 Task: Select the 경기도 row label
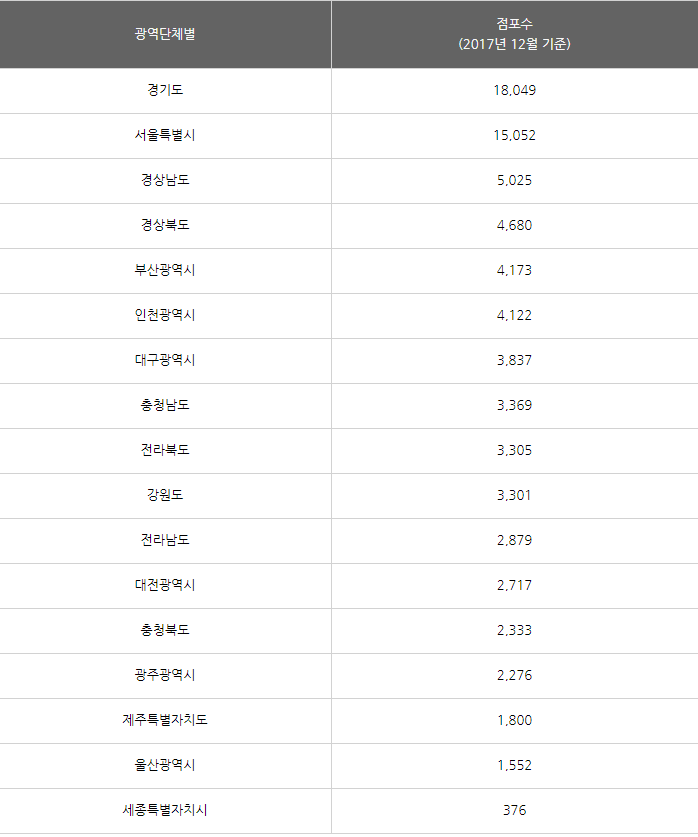tap(165, 90)
